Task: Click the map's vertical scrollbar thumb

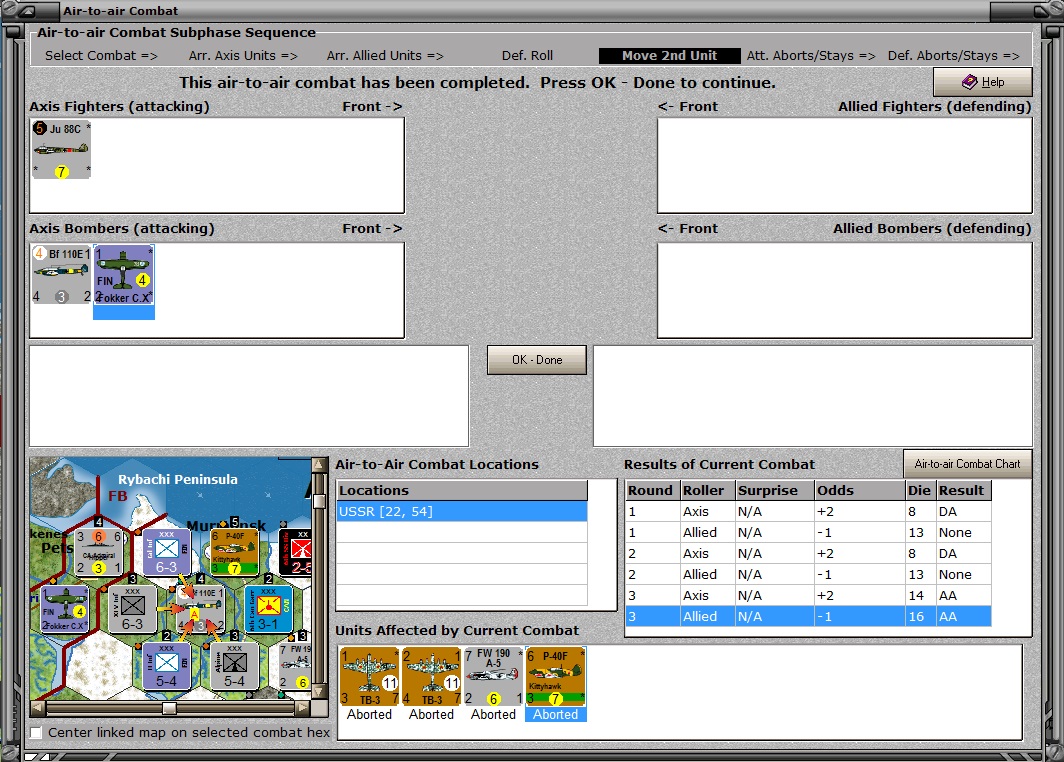Action: (319, 501)
